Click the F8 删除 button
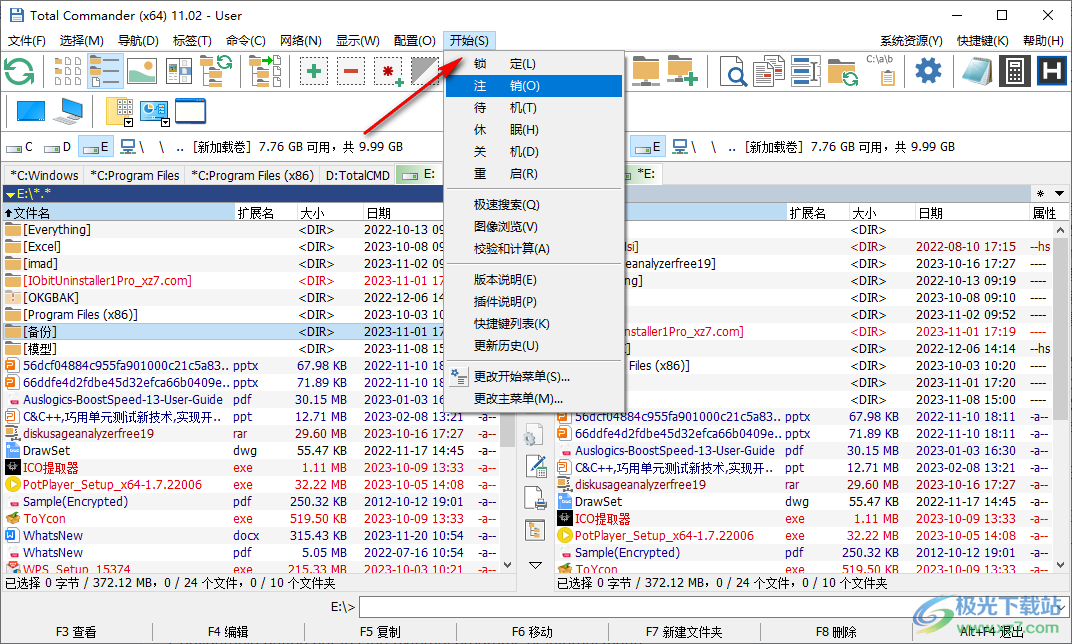The height and width of the screenshot is (644, 1072). [x=835, y=632]
